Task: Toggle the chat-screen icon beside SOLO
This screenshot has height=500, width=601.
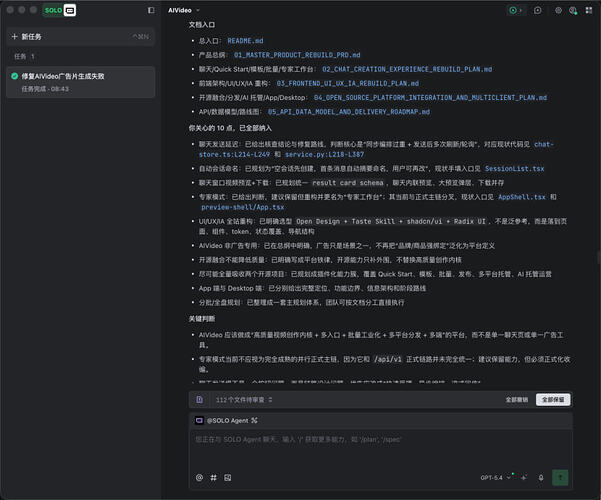Action: [x=70, y=10]
